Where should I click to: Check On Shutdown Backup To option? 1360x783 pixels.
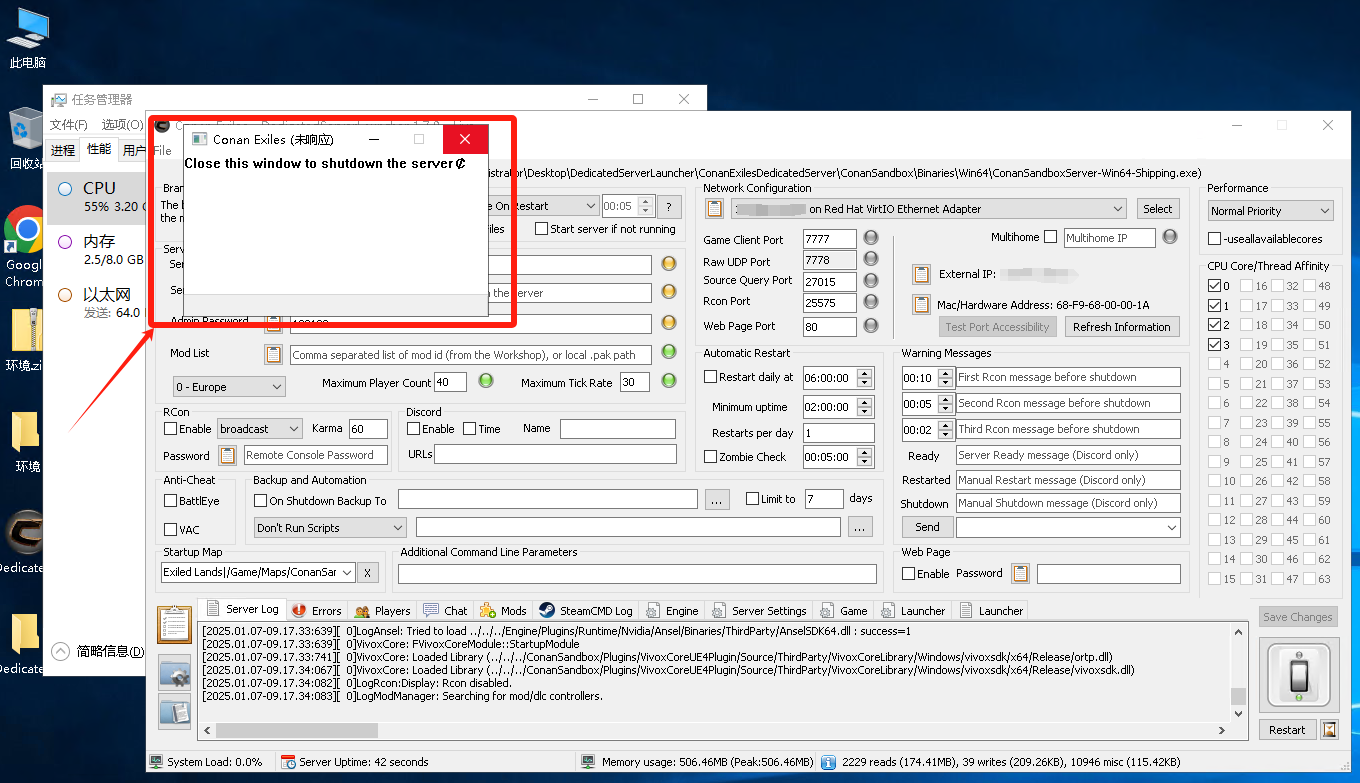point(260,501)
